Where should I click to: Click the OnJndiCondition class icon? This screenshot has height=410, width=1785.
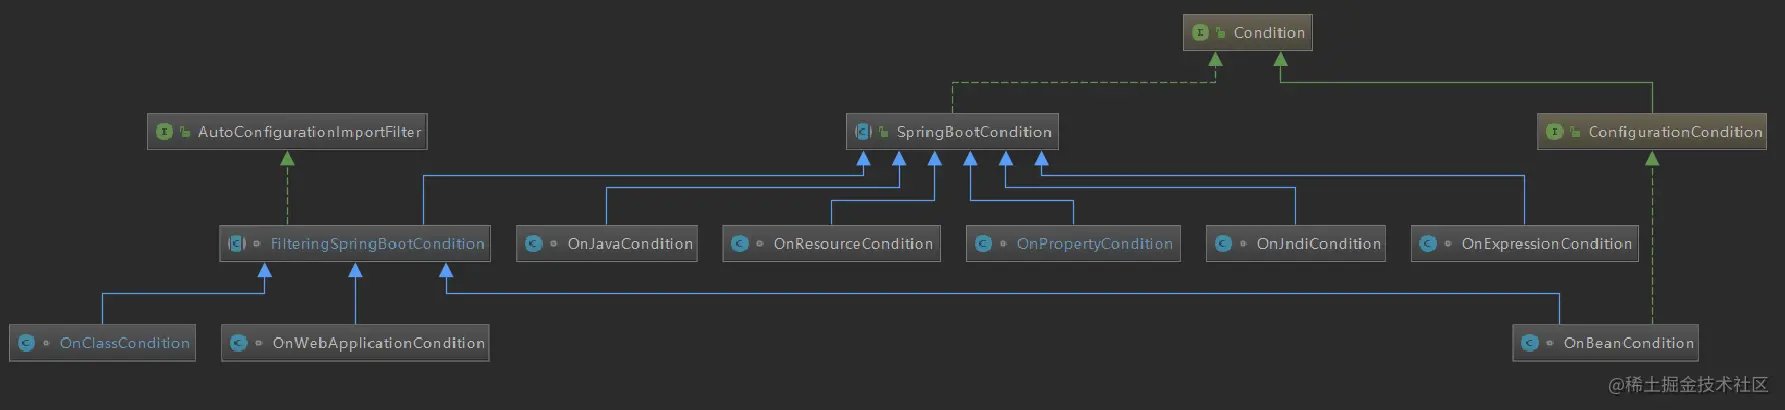point(1223,244)
